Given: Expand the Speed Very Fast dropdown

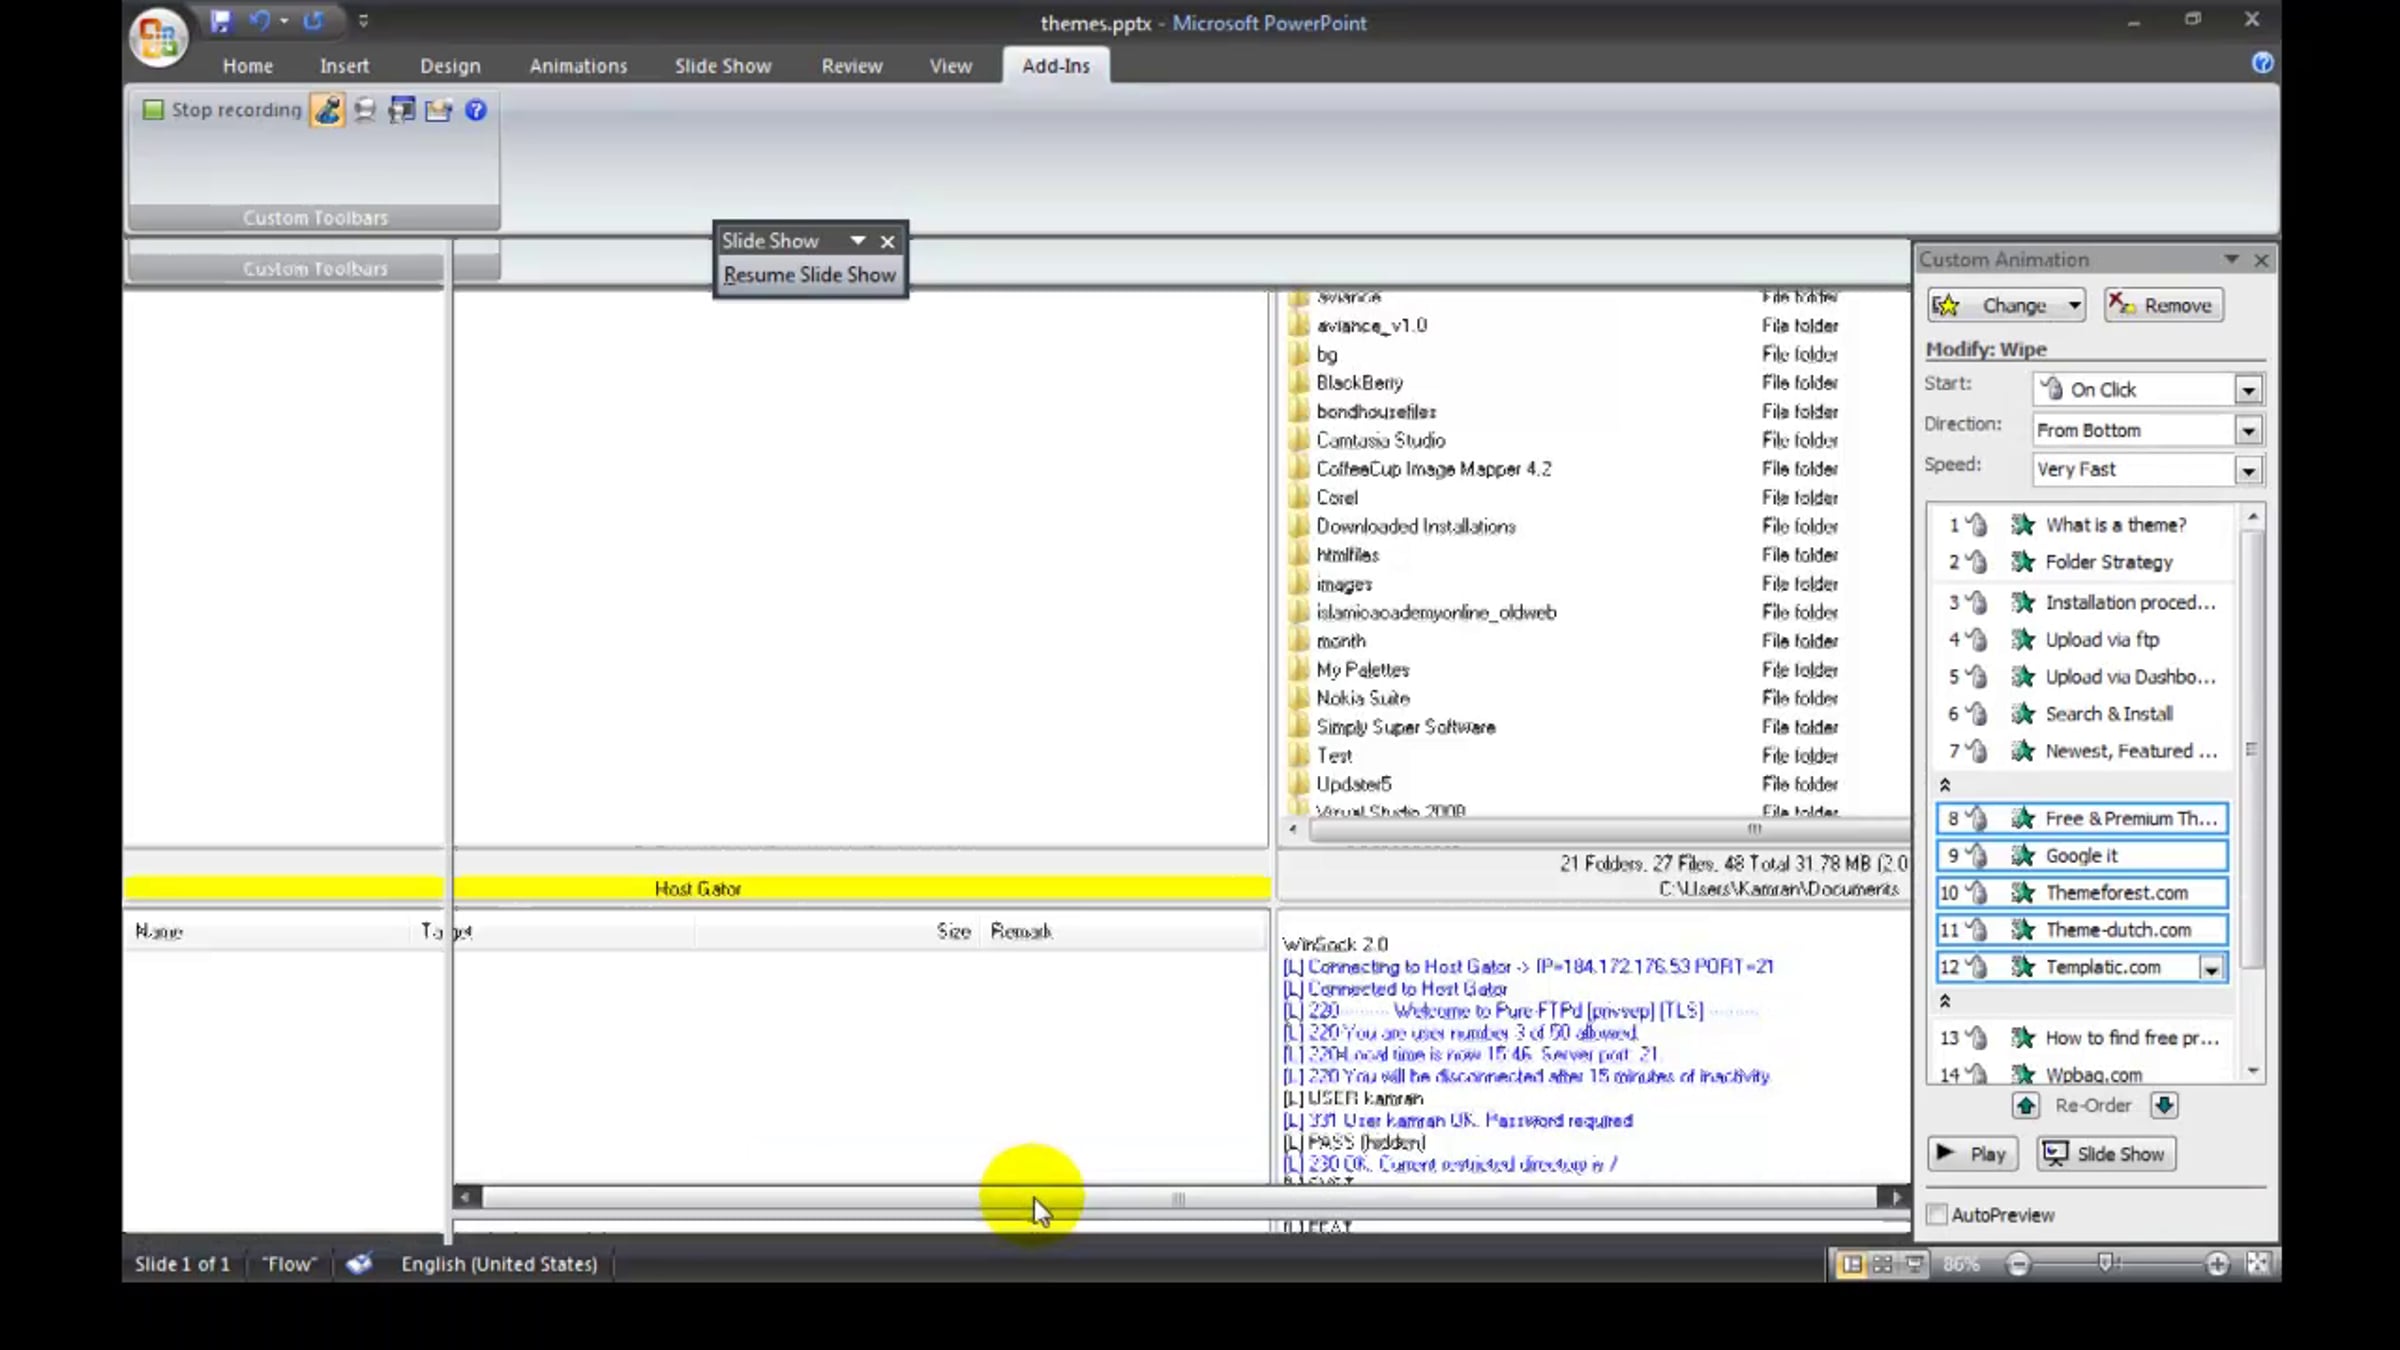Looking at the screenshot, I should (2248, 470).
